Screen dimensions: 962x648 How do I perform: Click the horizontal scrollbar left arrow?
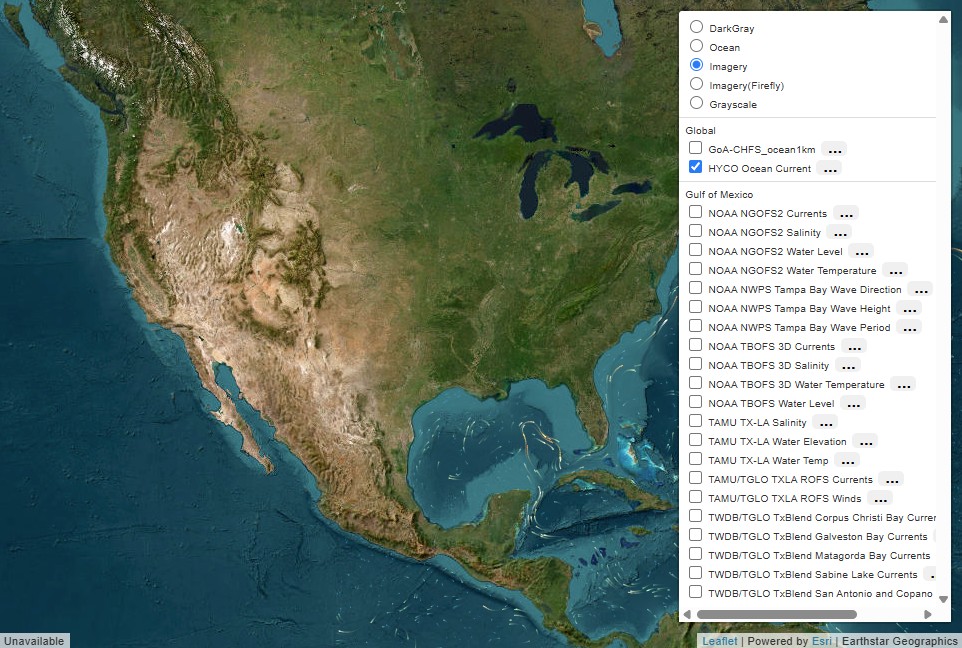point(687,614)
